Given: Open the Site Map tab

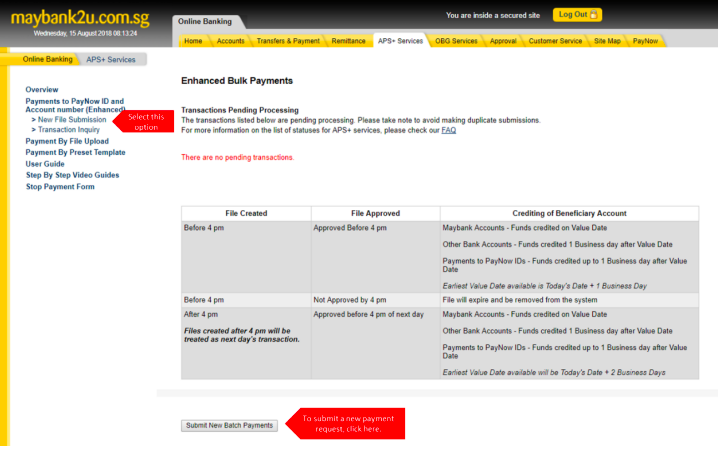Looking at the screenshot, I should point(607,41).
